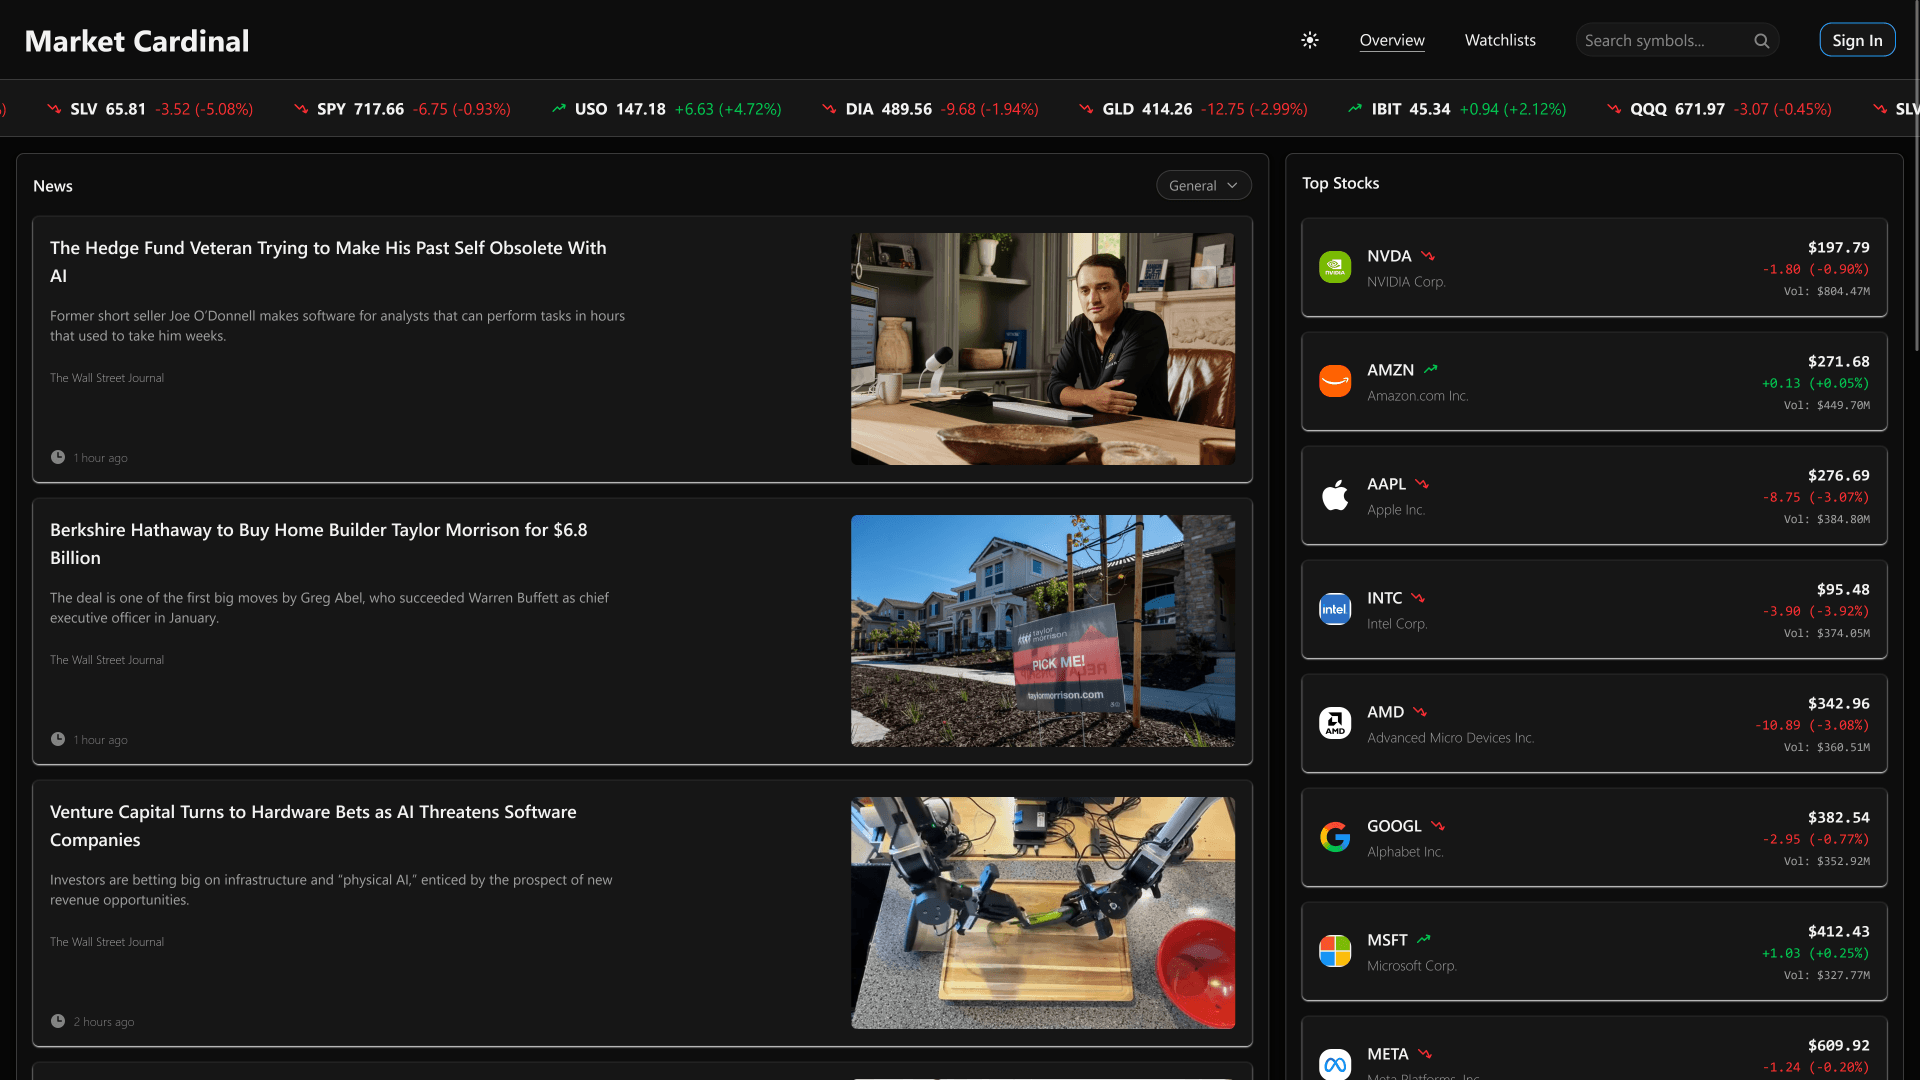This screenshot has height=1080, width=1920.
Task: Click the NVDA price $197.79
Action: pos(1838,248)
